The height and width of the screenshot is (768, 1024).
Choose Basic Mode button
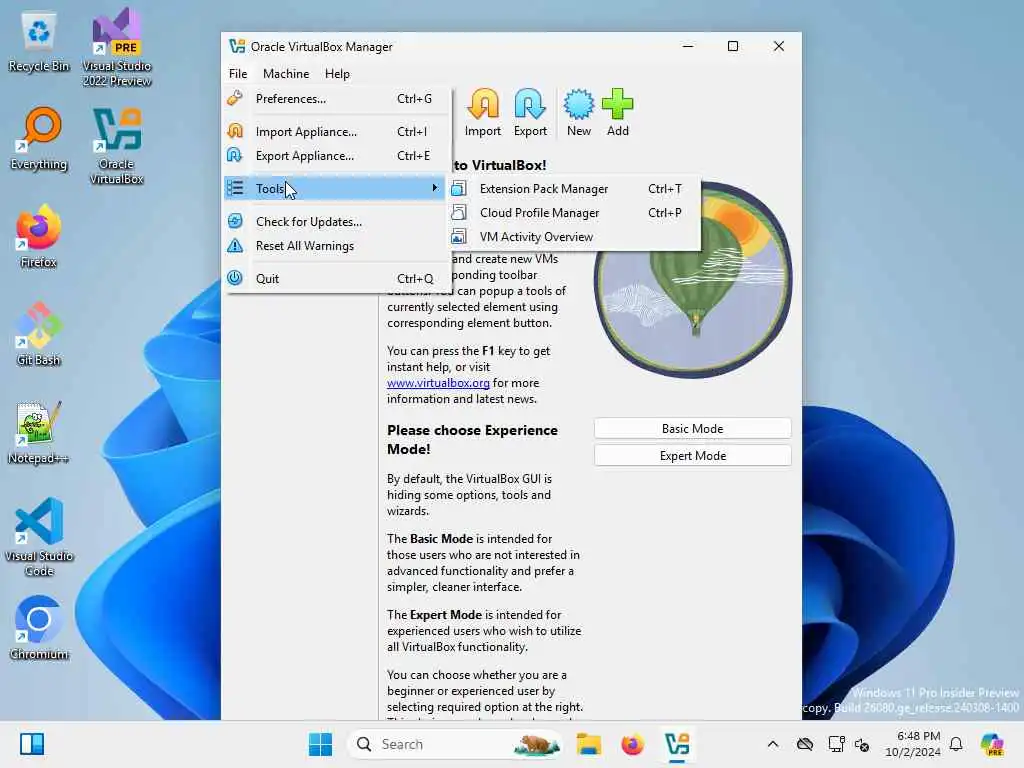pos(692,428)
